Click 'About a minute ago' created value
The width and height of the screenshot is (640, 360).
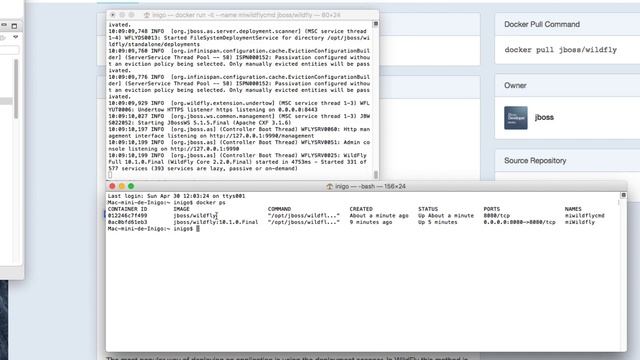(379, 216)
